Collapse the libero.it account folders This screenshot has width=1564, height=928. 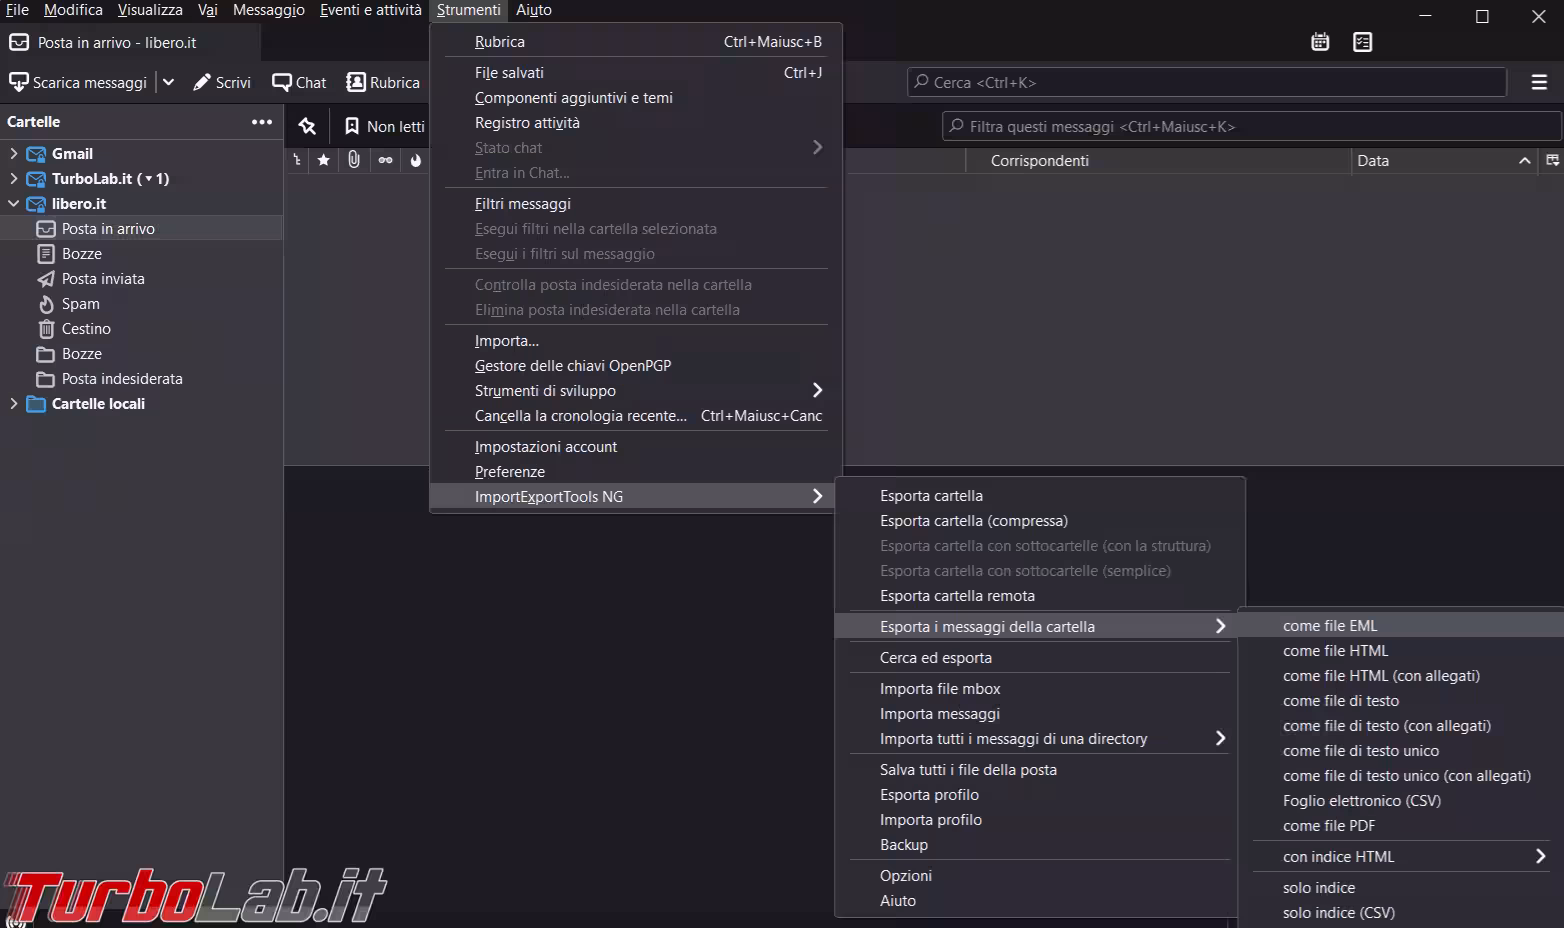[x=13, y=203]
